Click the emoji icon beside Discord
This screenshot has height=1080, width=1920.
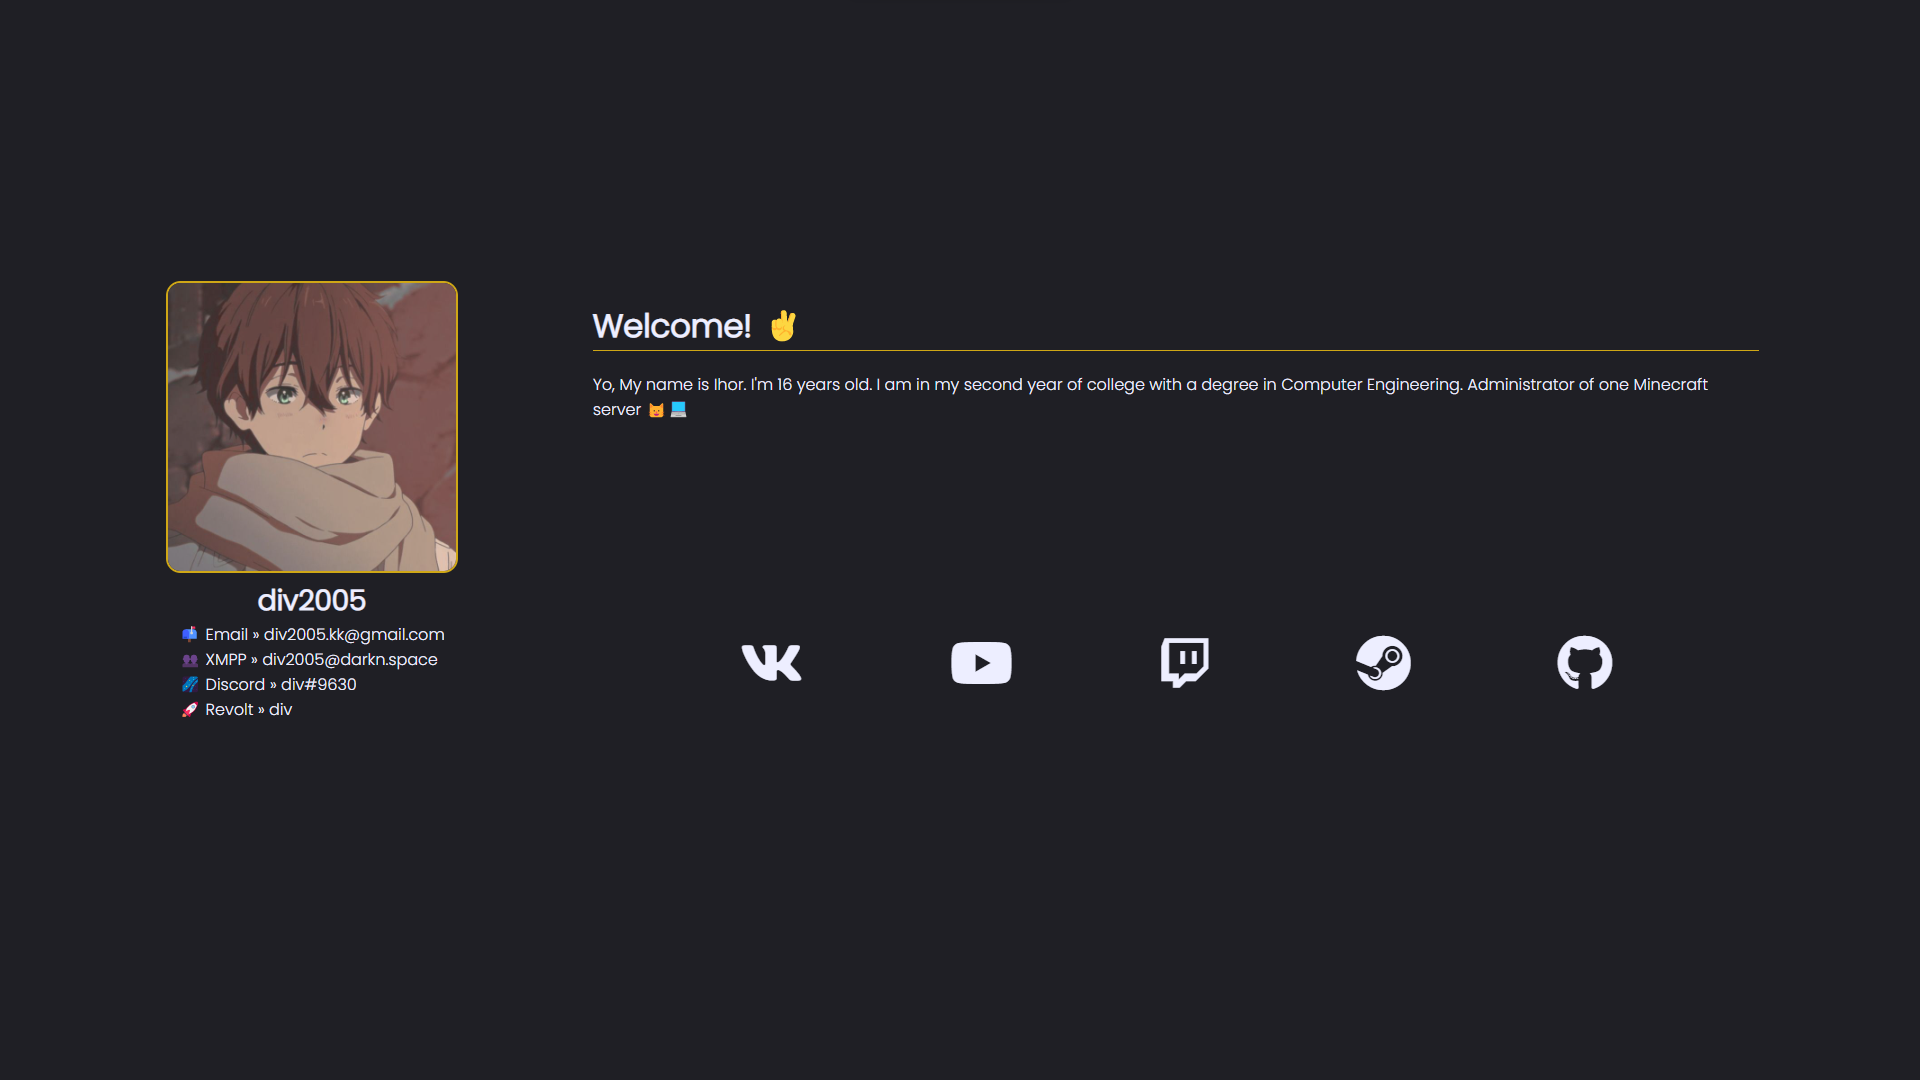(x=190, y=684)
